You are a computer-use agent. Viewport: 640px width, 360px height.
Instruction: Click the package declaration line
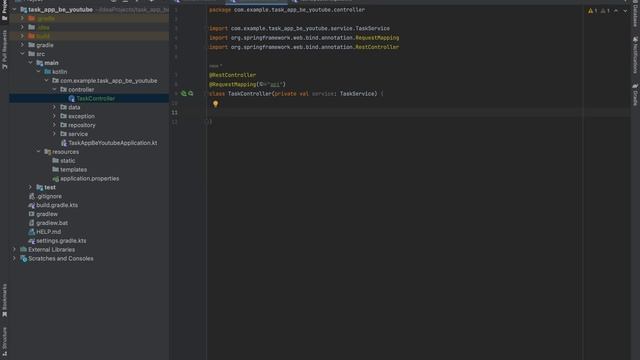coord(287,10)
